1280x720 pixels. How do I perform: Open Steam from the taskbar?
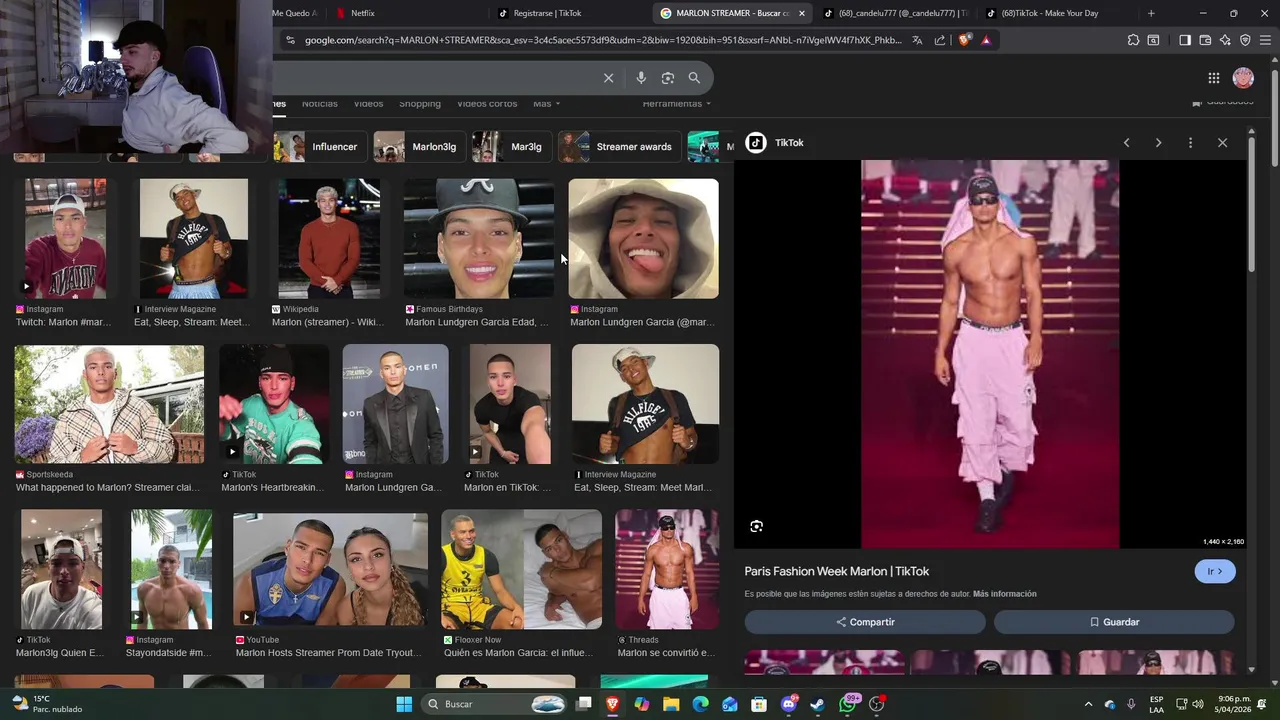coord(818,704)
